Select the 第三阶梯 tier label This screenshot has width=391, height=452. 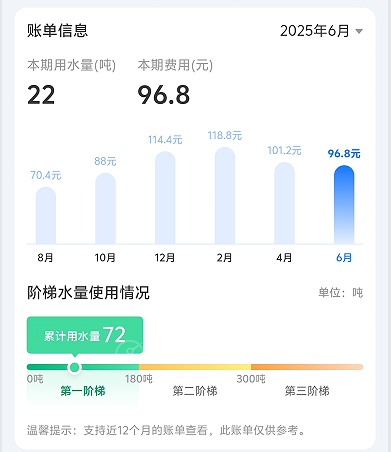307,391
